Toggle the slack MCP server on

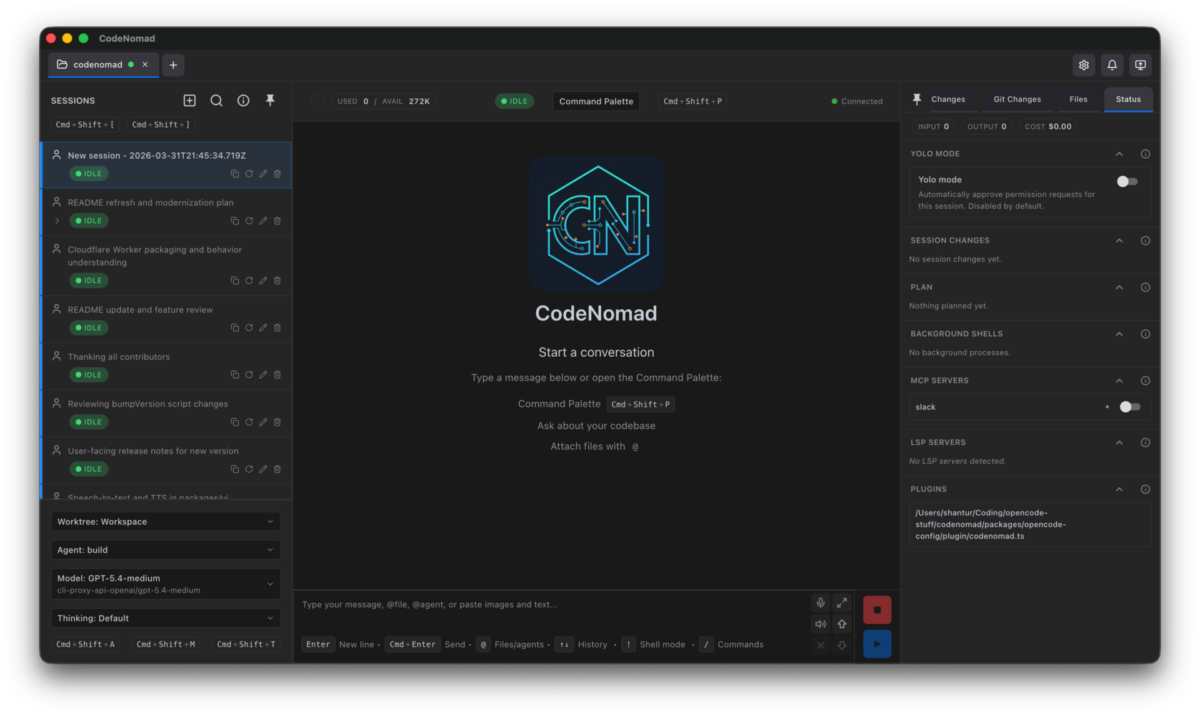click(x=1130, y=407)
